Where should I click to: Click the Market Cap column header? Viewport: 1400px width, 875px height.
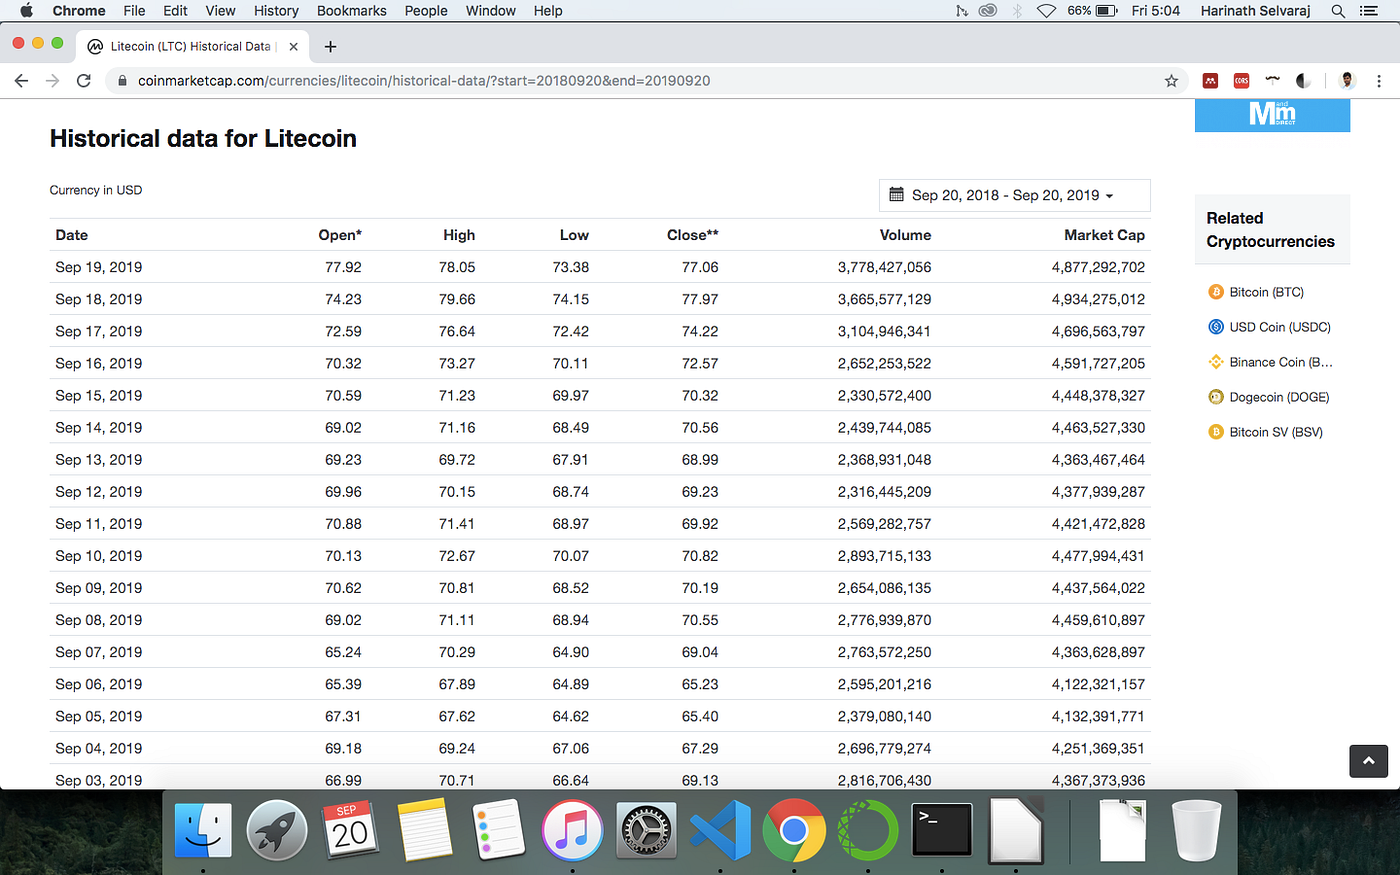pos(1104,235)
